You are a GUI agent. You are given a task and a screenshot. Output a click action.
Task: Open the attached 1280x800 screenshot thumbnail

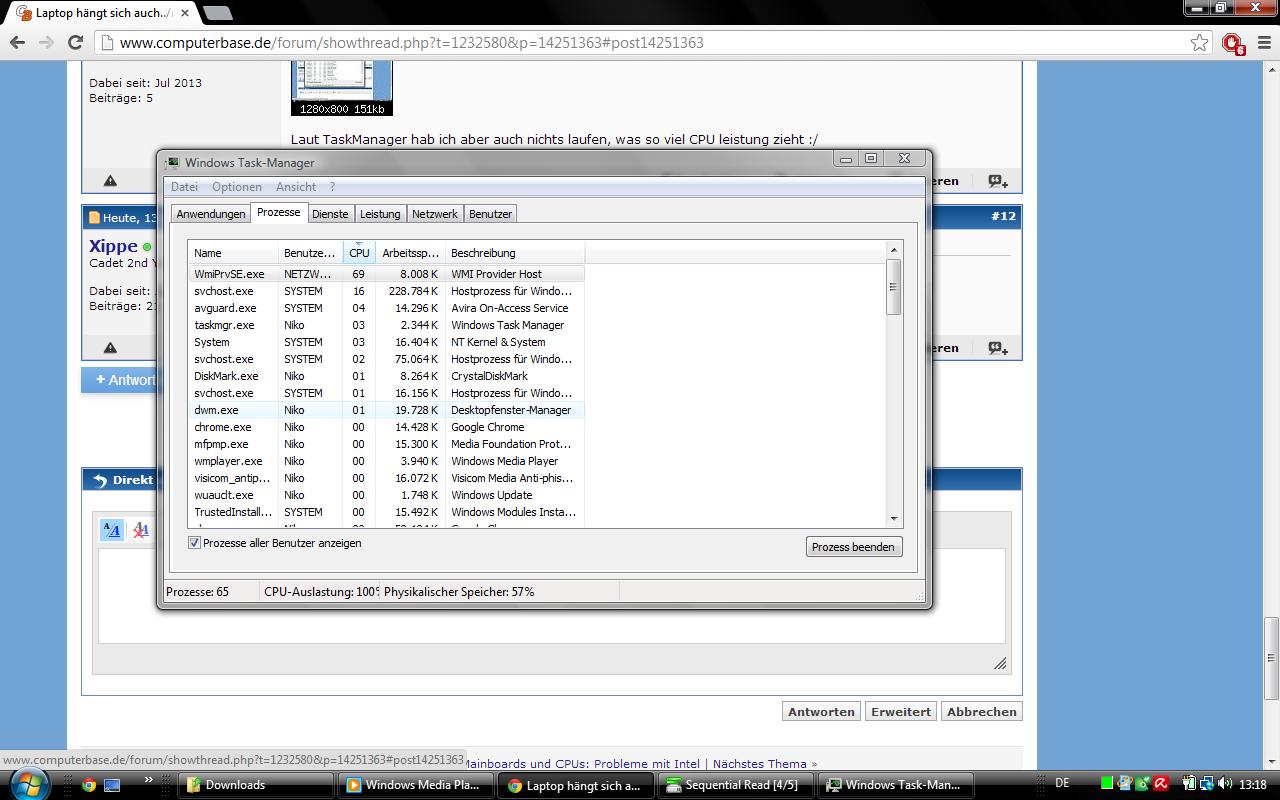[x=341, y=88]
